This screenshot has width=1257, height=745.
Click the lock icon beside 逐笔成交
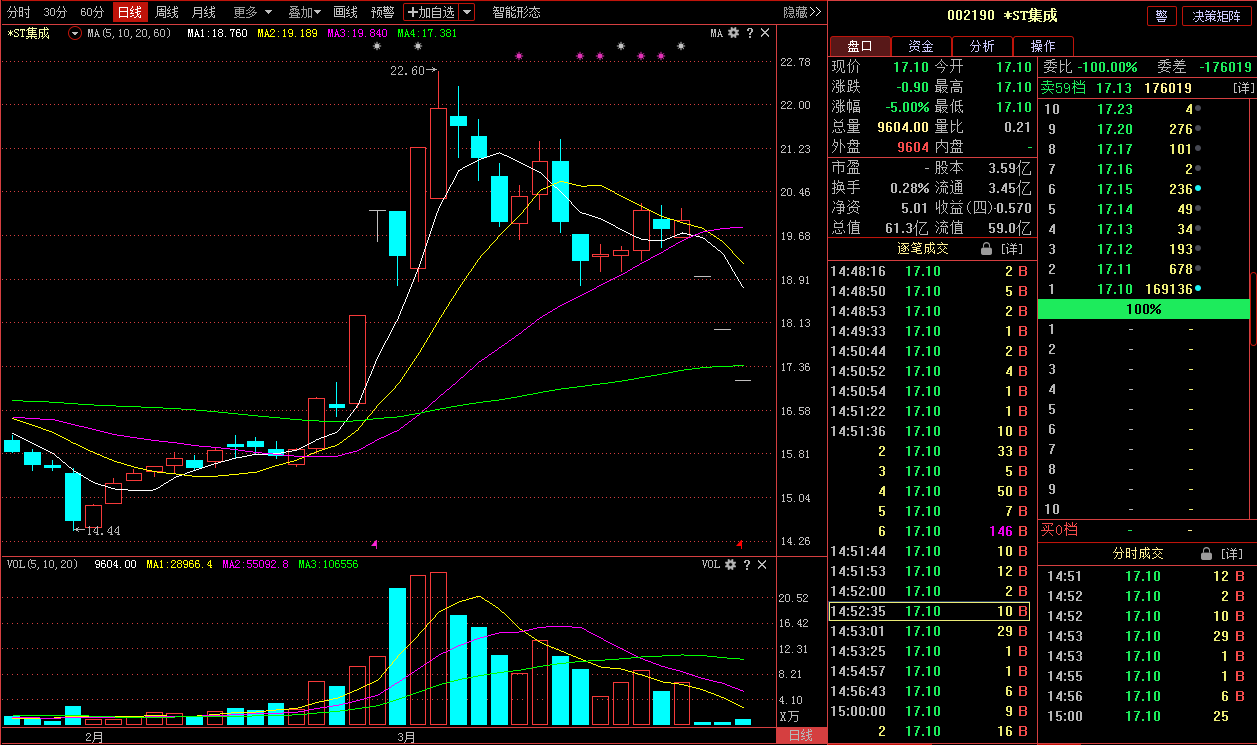click(x=986, y=248)
